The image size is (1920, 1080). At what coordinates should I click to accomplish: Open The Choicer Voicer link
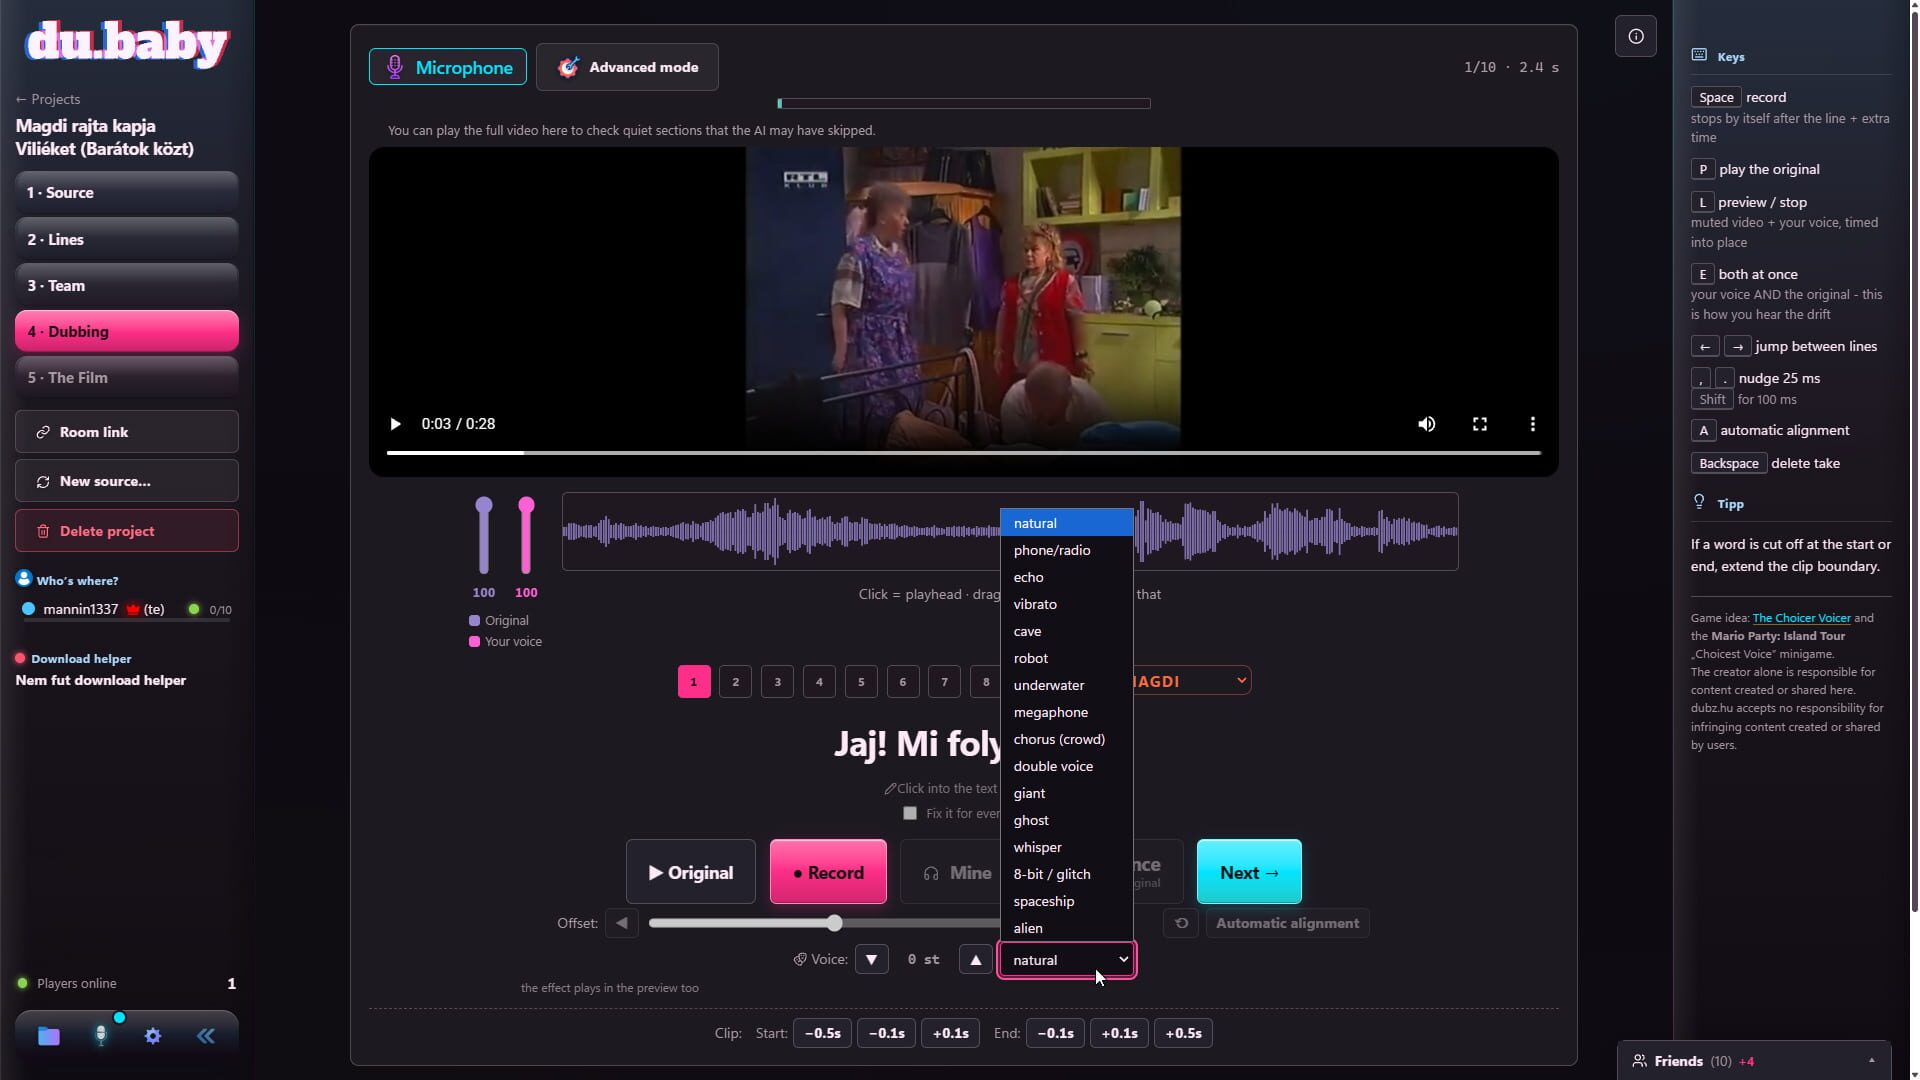[1801, 618]
